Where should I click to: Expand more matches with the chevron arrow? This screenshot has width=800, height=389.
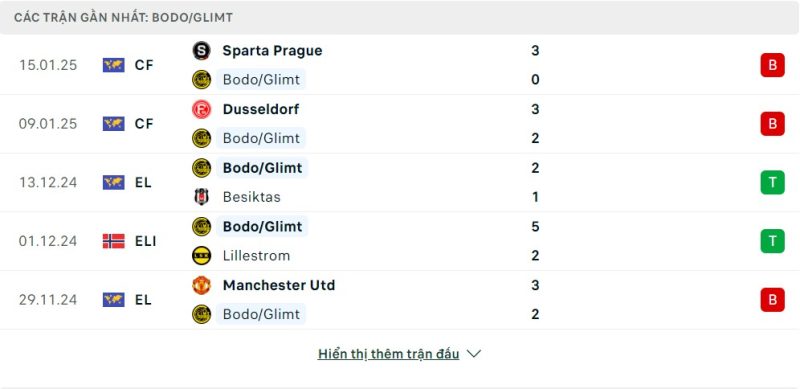pyautogui.click(x=474, y=354)
